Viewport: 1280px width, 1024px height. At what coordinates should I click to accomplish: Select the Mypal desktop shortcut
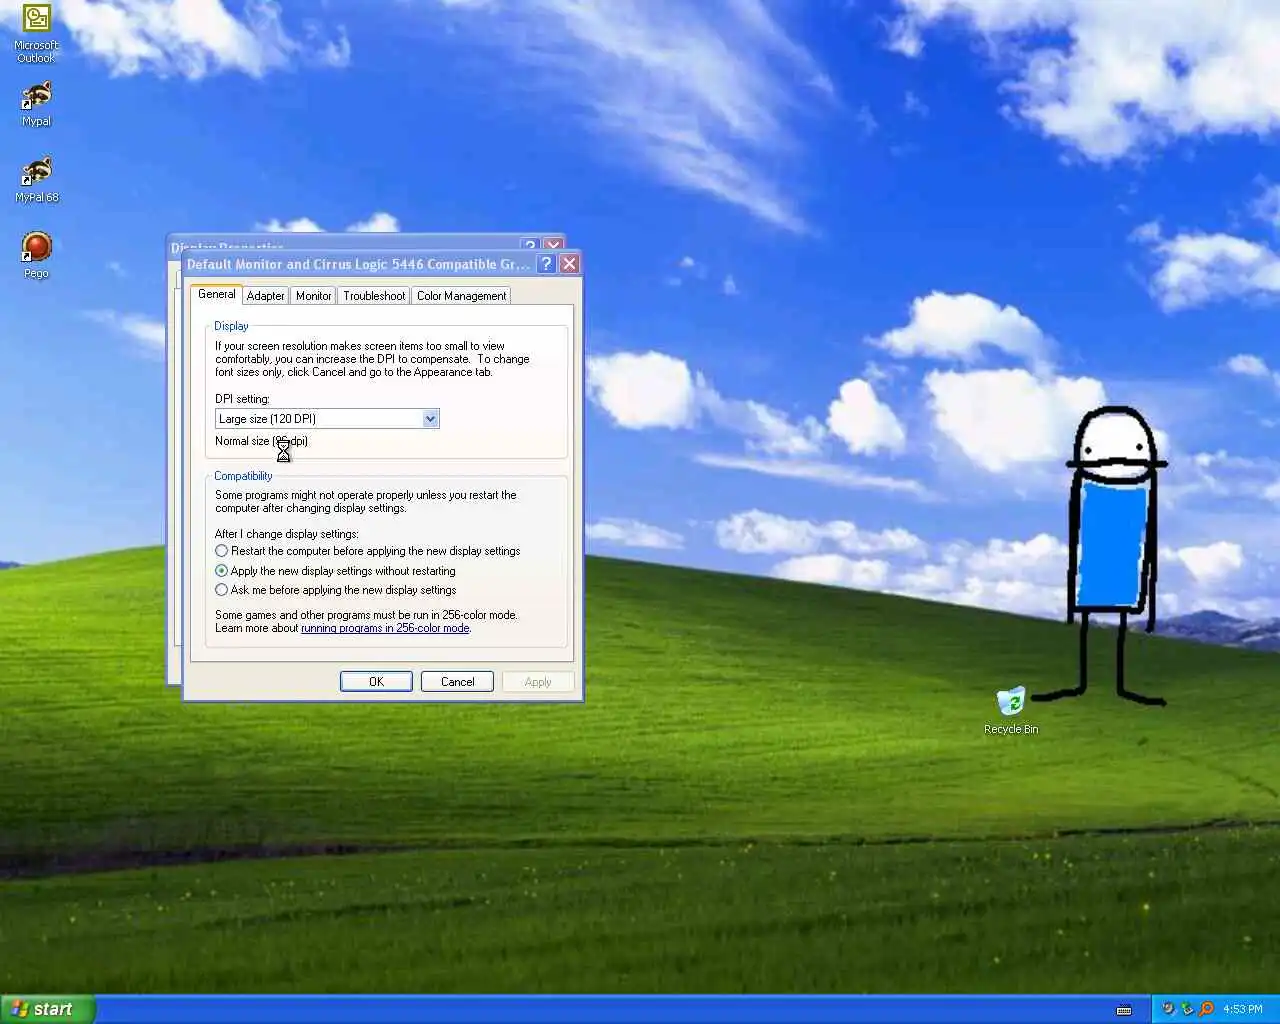coord(36,104)
